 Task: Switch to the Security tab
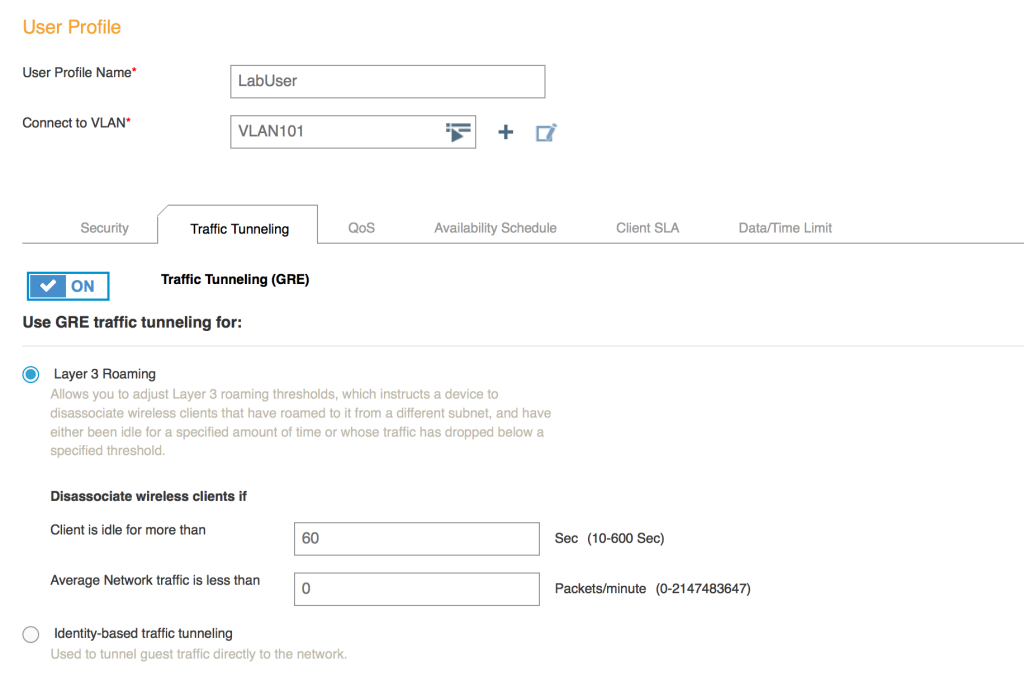tap(104, 228)
